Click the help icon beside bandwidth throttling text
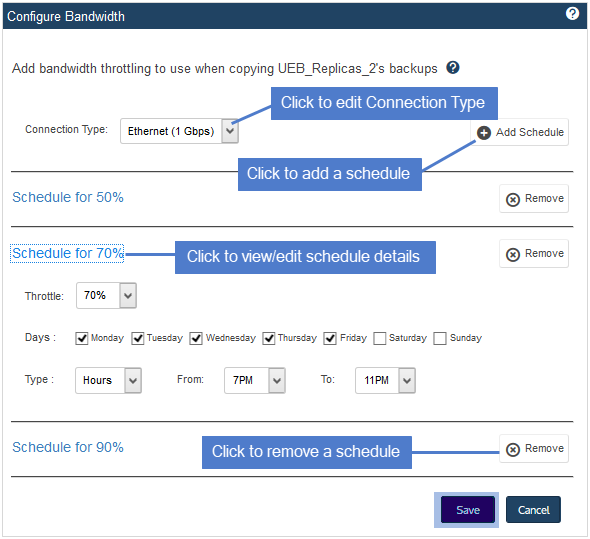This screenshot has width=590, height=539. (x=453, y=68)
